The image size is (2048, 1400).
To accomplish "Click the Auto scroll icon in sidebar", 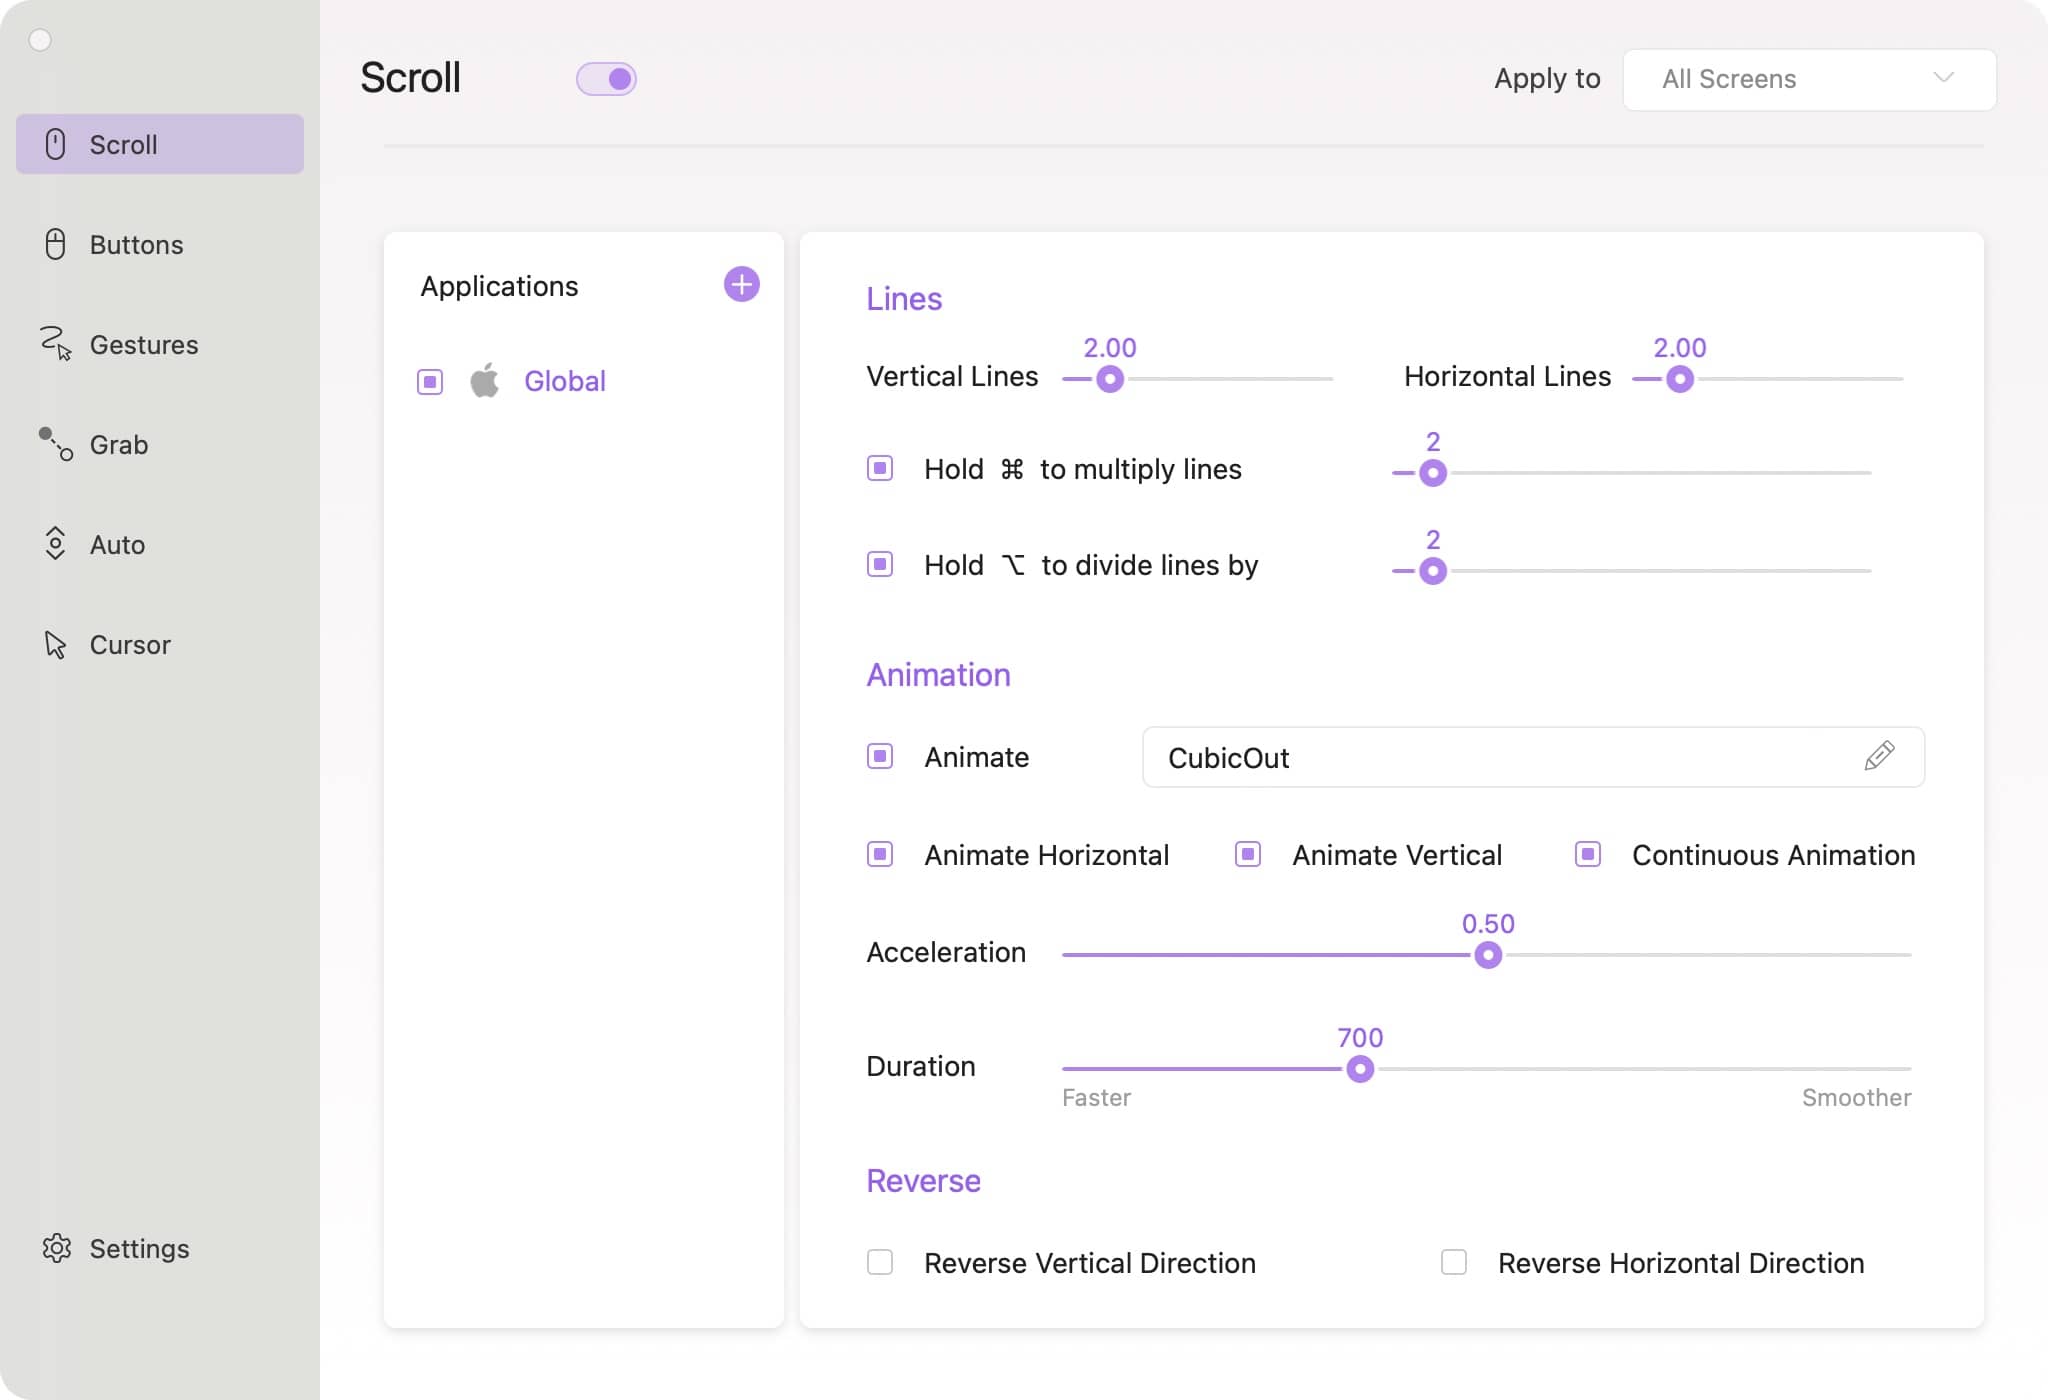I will (x=56, y=544).
